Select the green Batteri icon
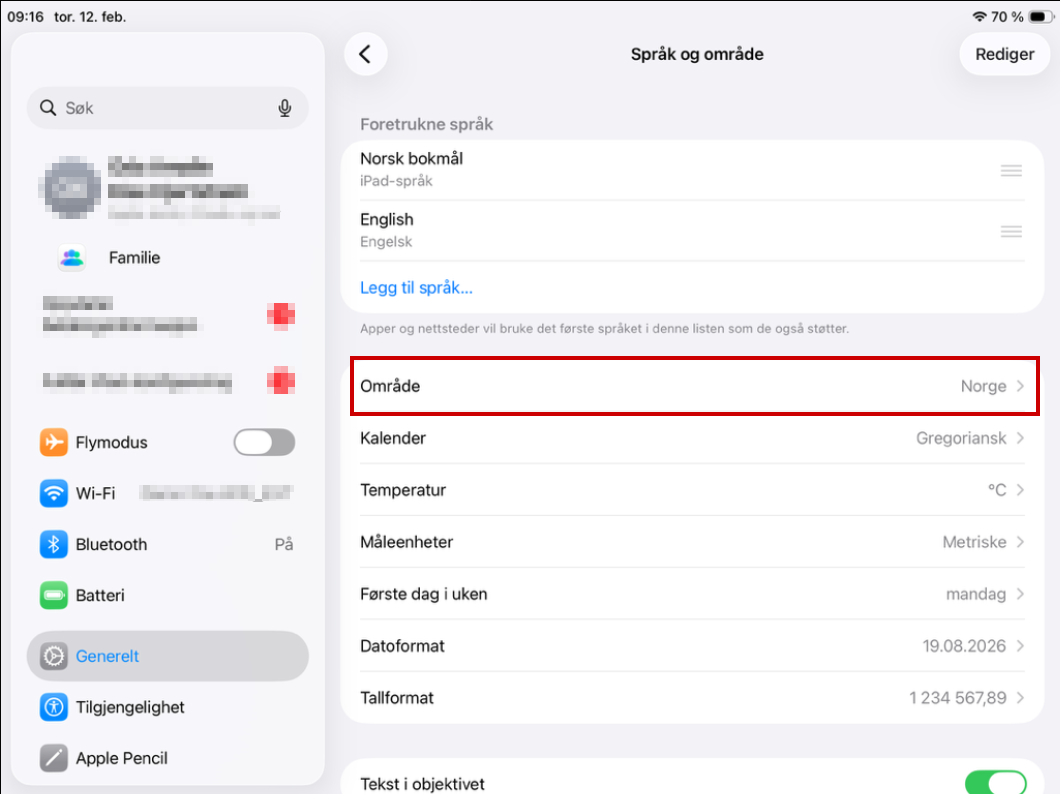This screenshot has width=1060, height=794. (x=53, y=595)
